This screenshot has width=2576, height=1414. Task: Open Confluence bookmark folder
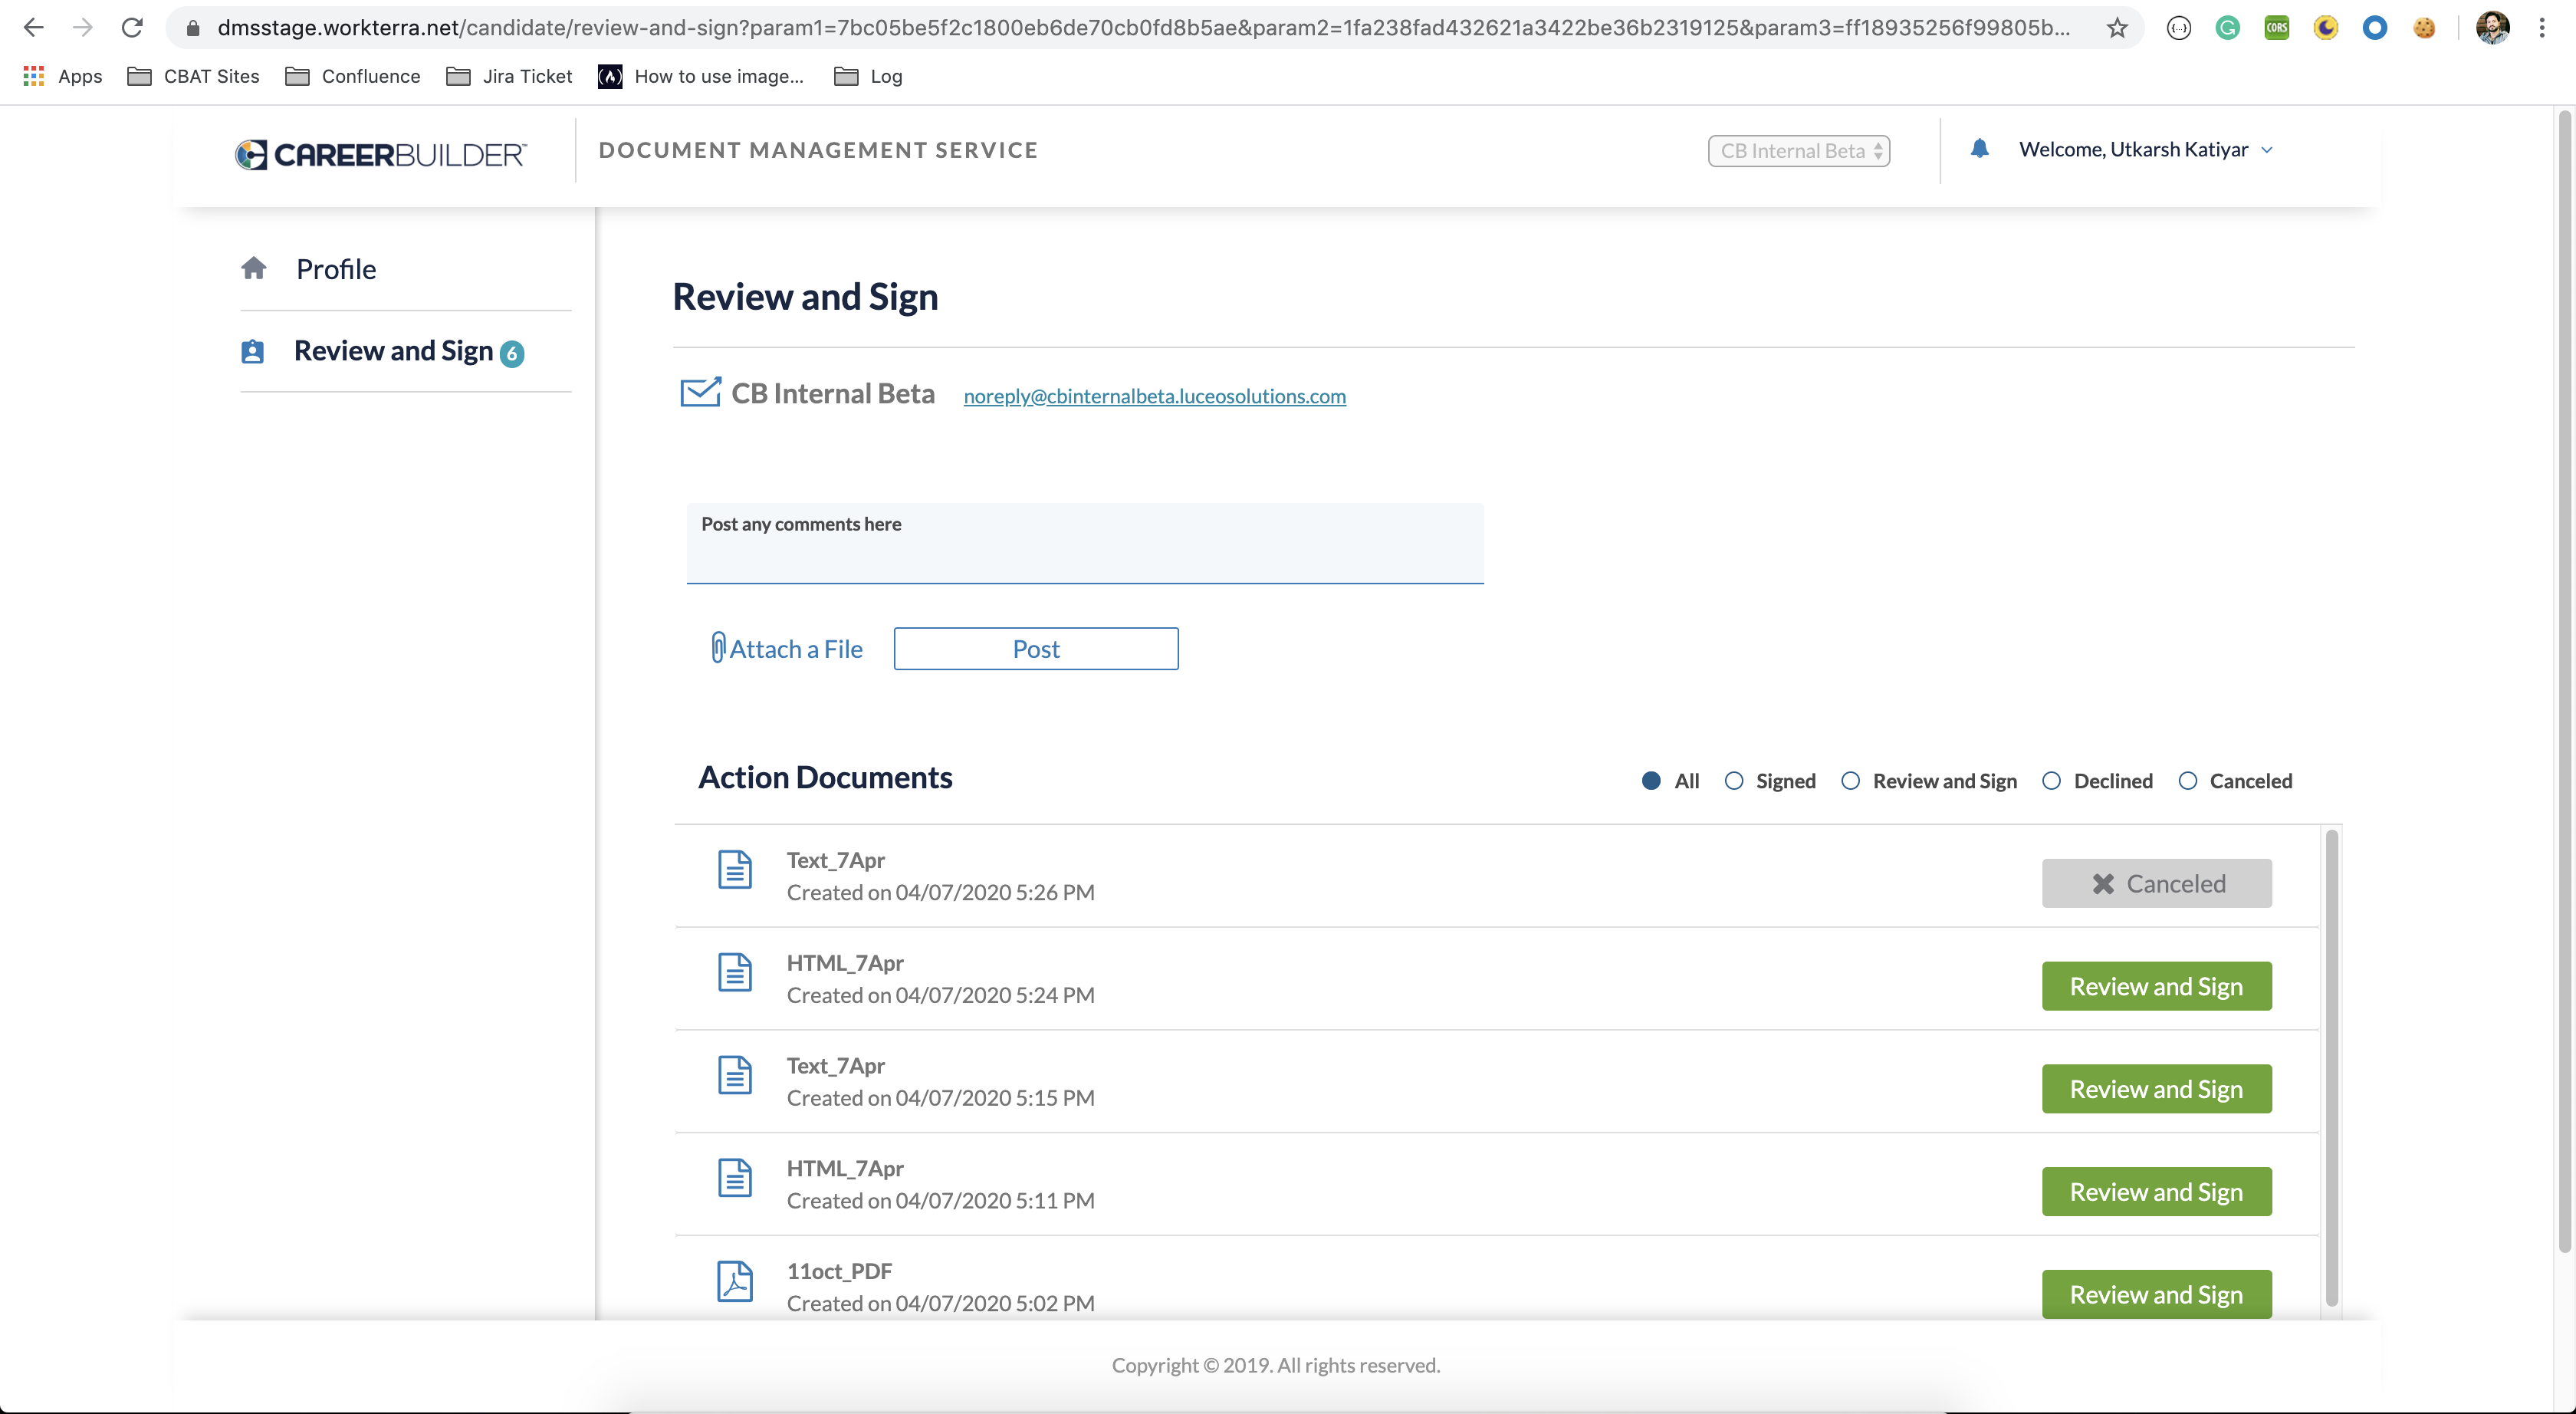(353, 76)
